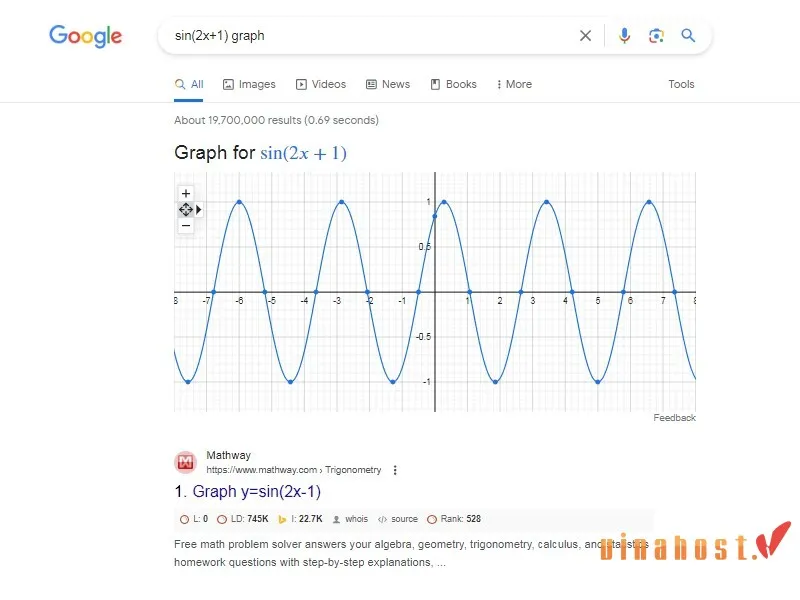
Task: Click the Feedback link below the graph
Action: (x=674, y=418)
